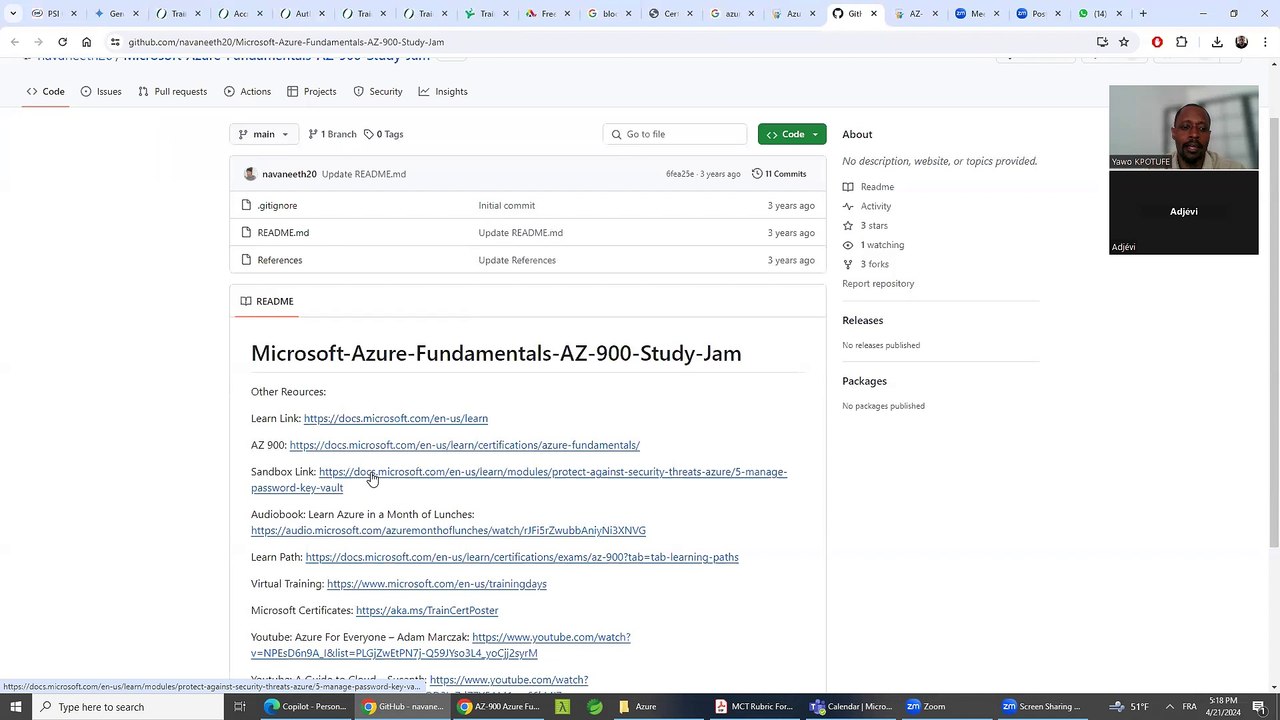Open the MCT Rubric PDF taskbar item

click(x=754, y=707)
